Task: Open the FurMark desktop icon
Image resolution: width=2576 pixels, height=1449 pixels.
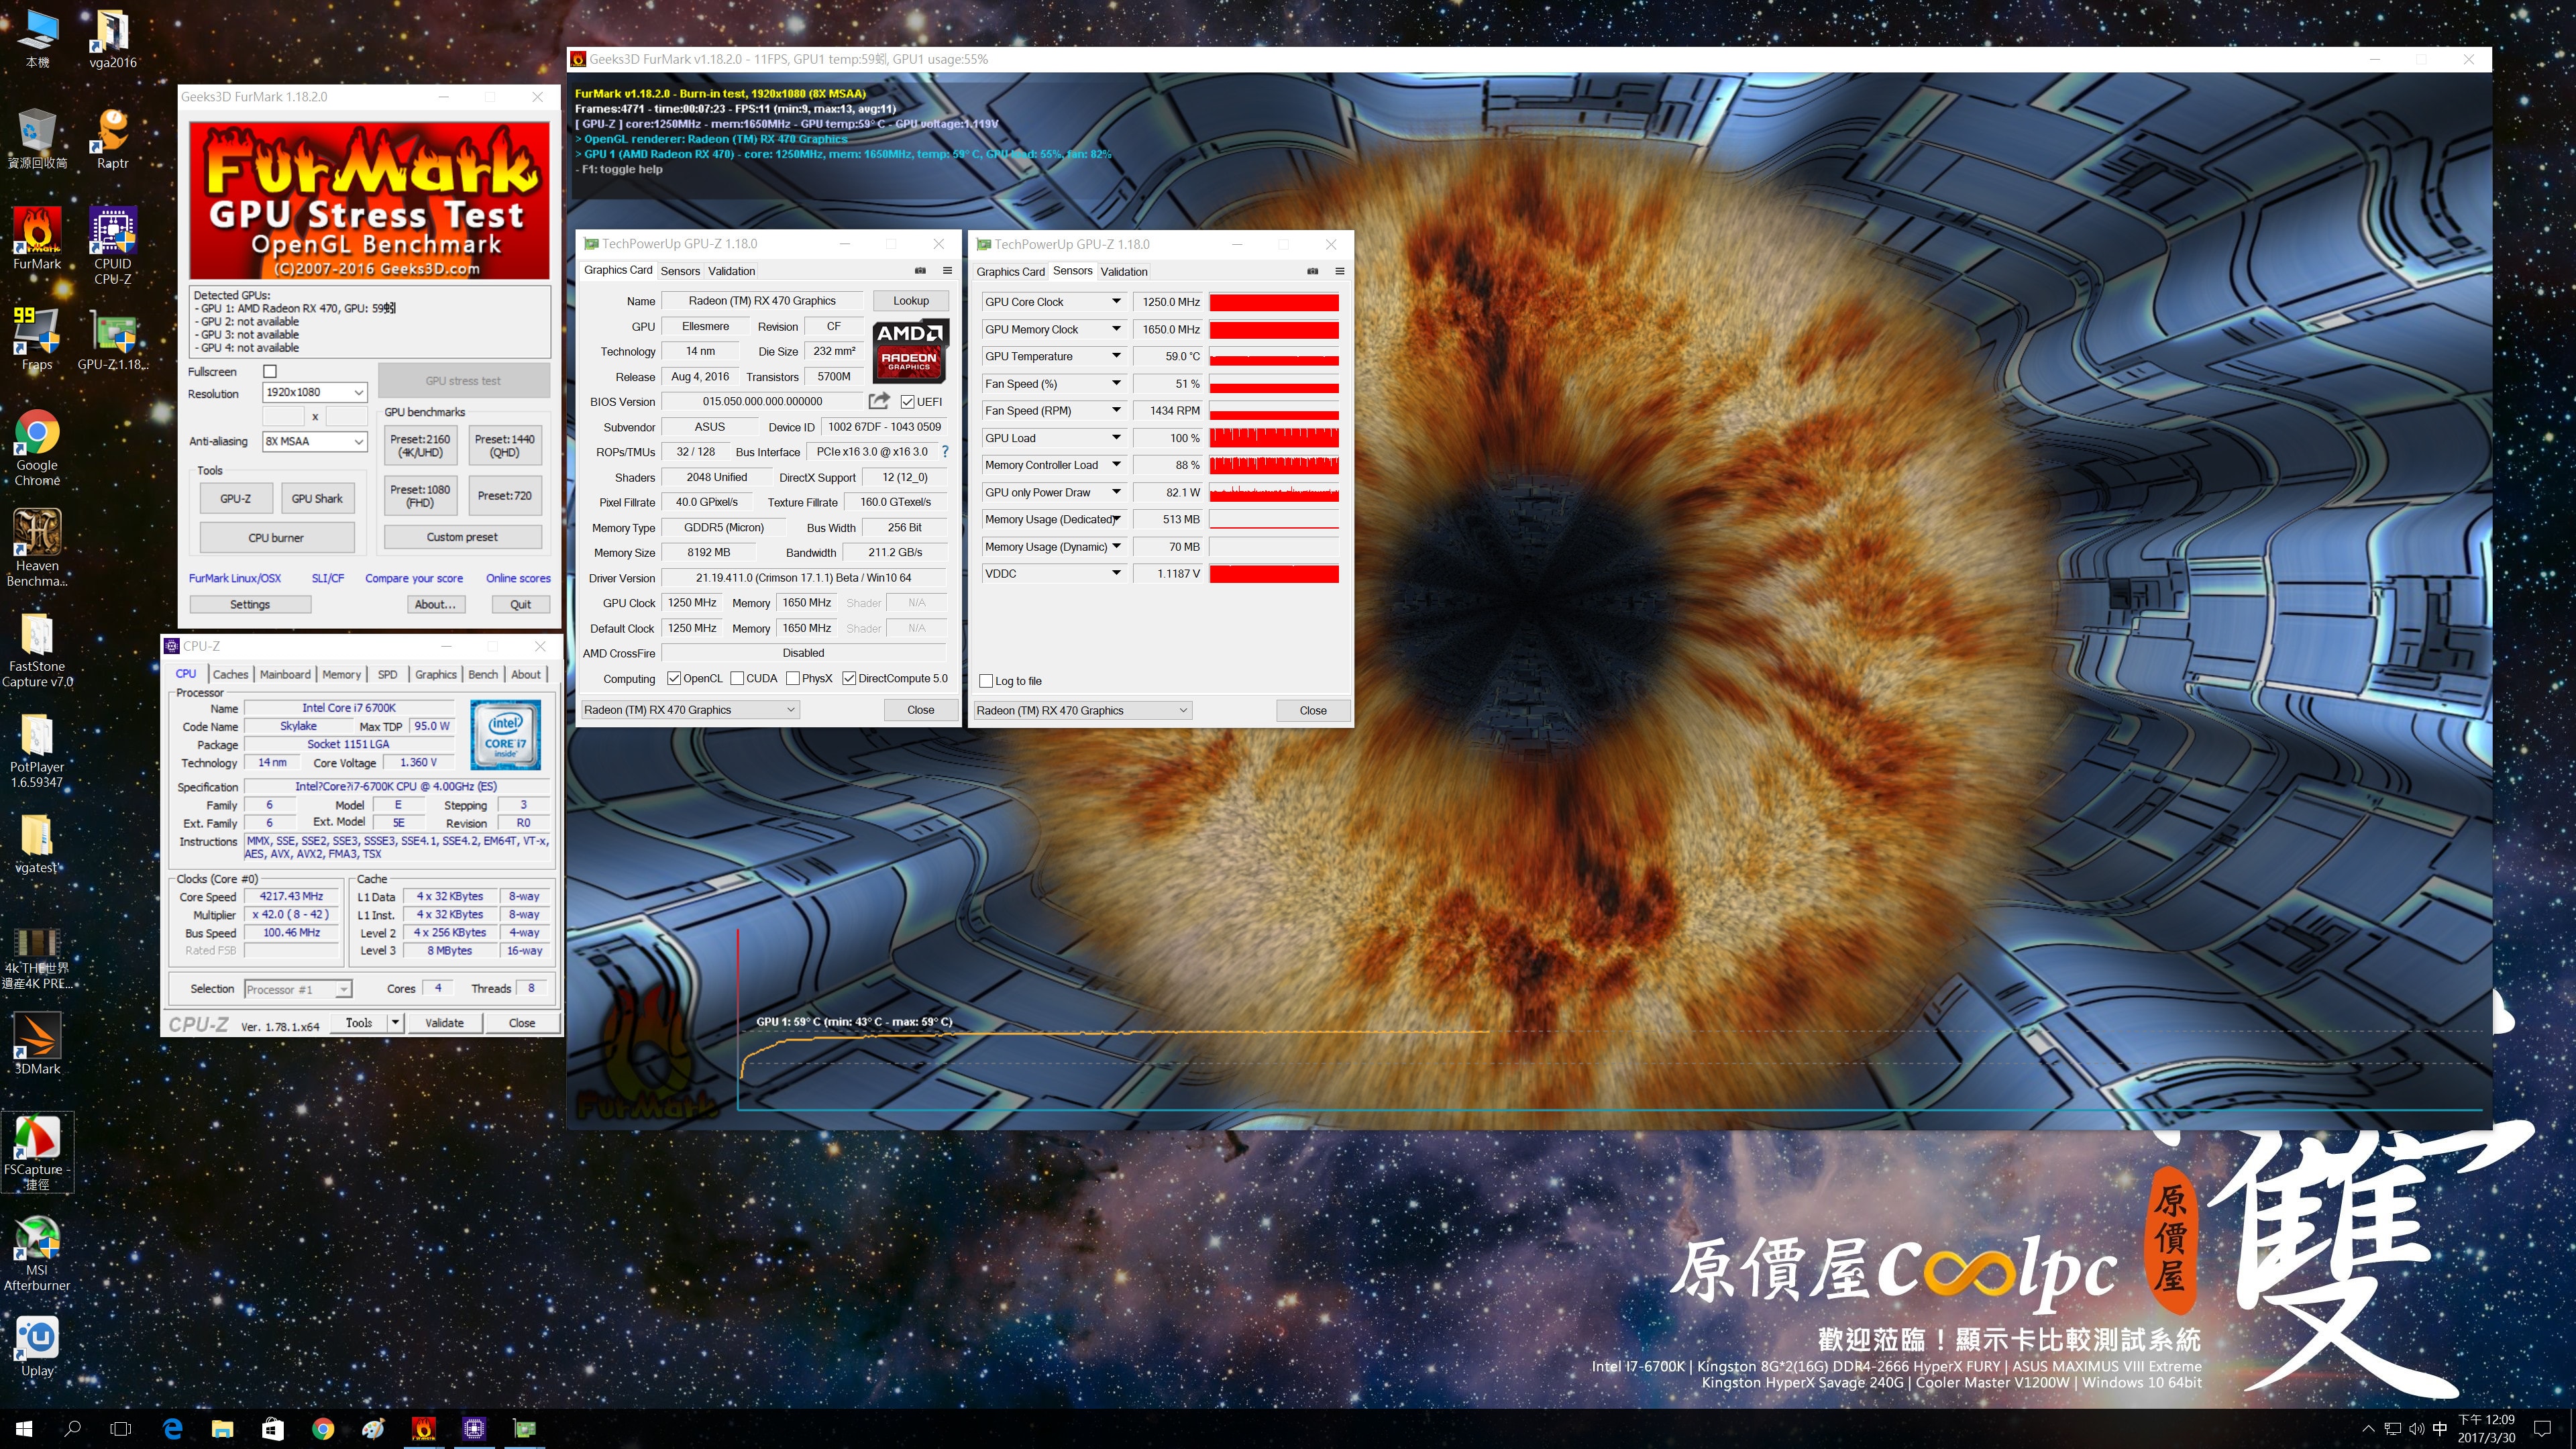Action: [37, 238]
